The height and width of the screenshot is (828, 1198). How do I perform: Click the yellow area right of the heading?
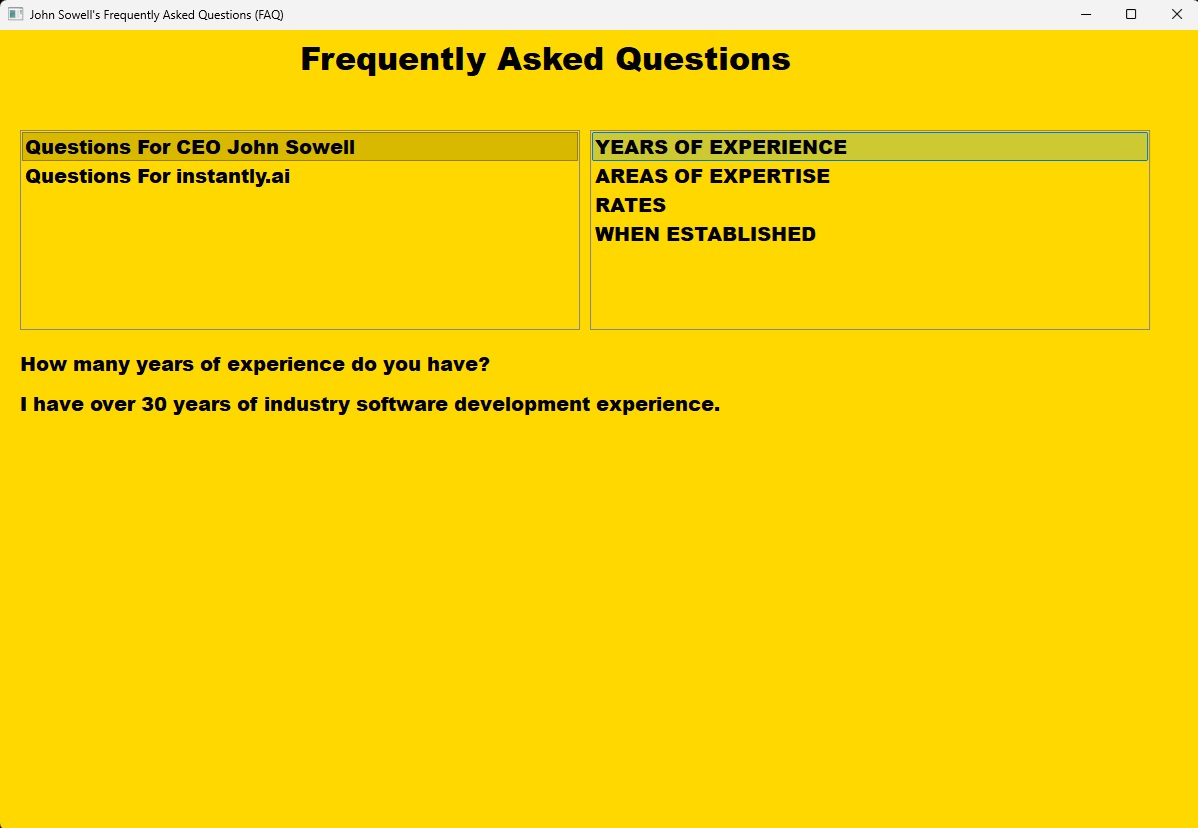990,60
